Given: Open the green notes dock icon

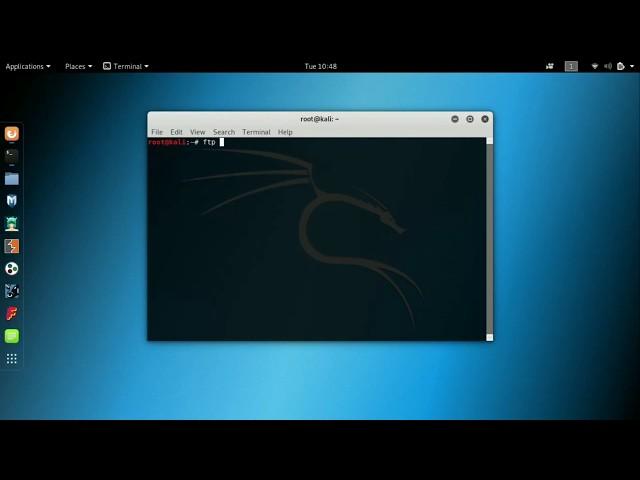Looking at the screenshot, I should point(11,336).
